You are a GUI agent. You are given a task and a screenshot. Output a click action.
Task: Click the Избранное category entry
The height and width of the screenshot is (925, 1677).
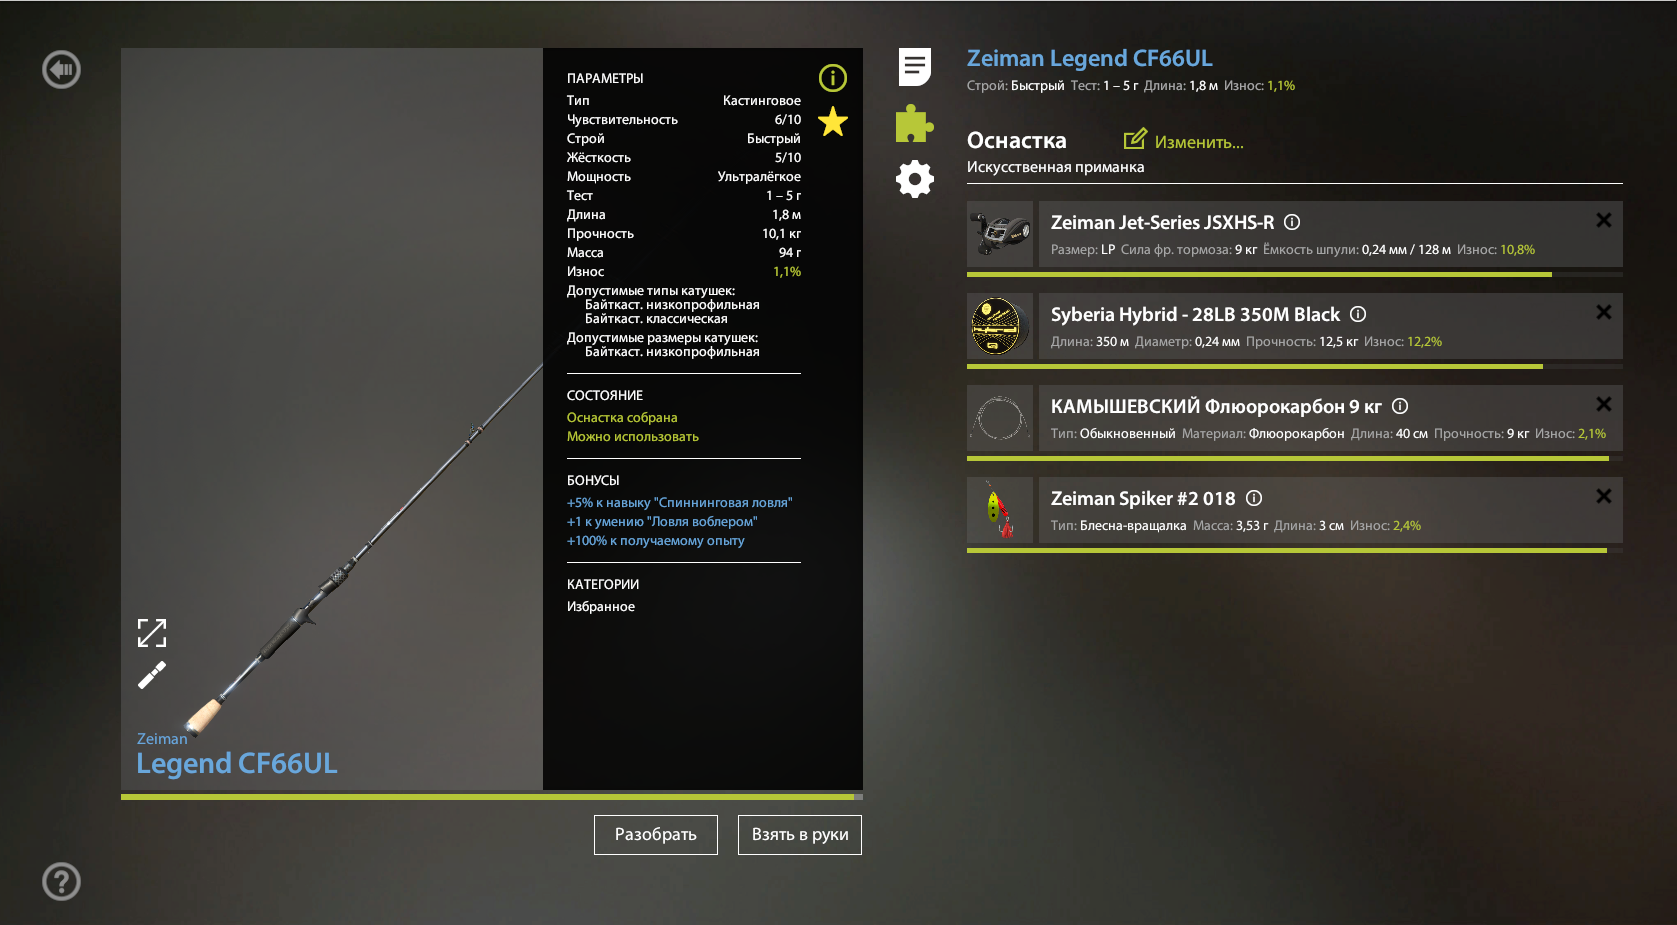point(601,606)
